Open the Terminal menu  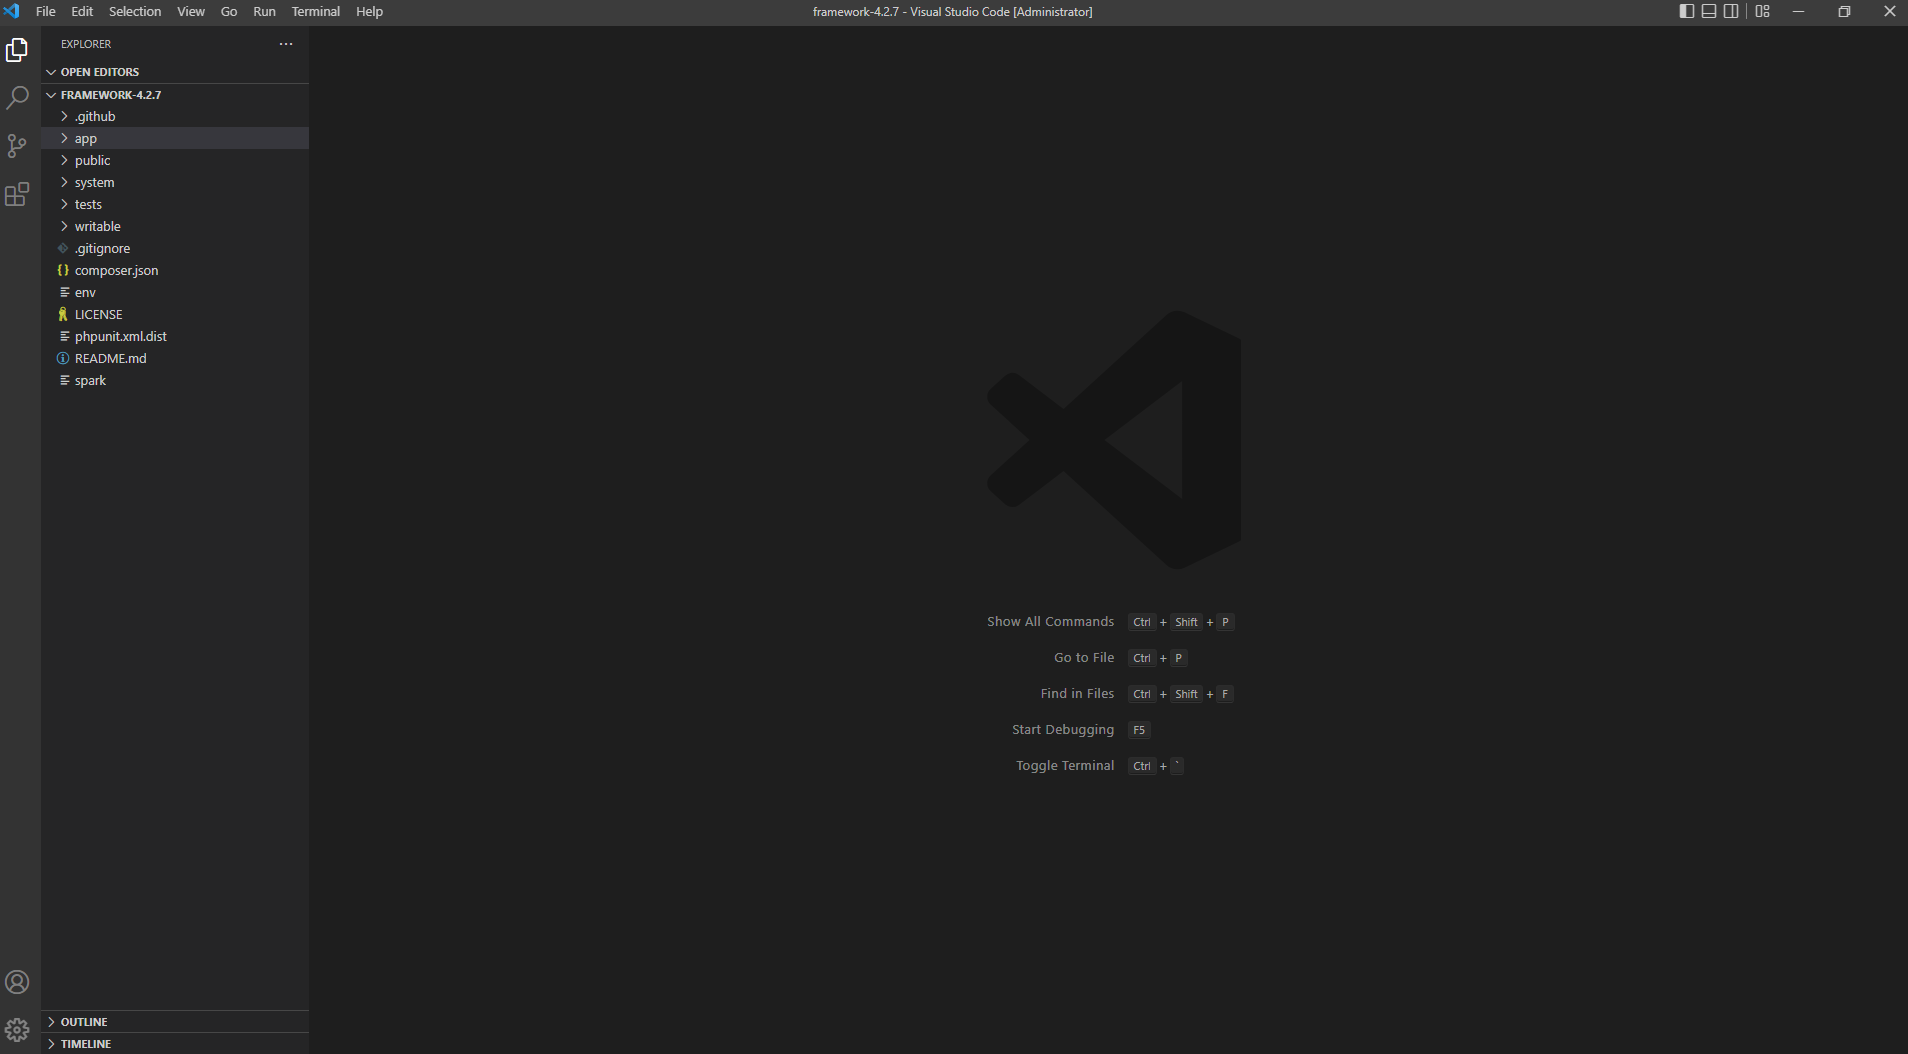[316, 12]
